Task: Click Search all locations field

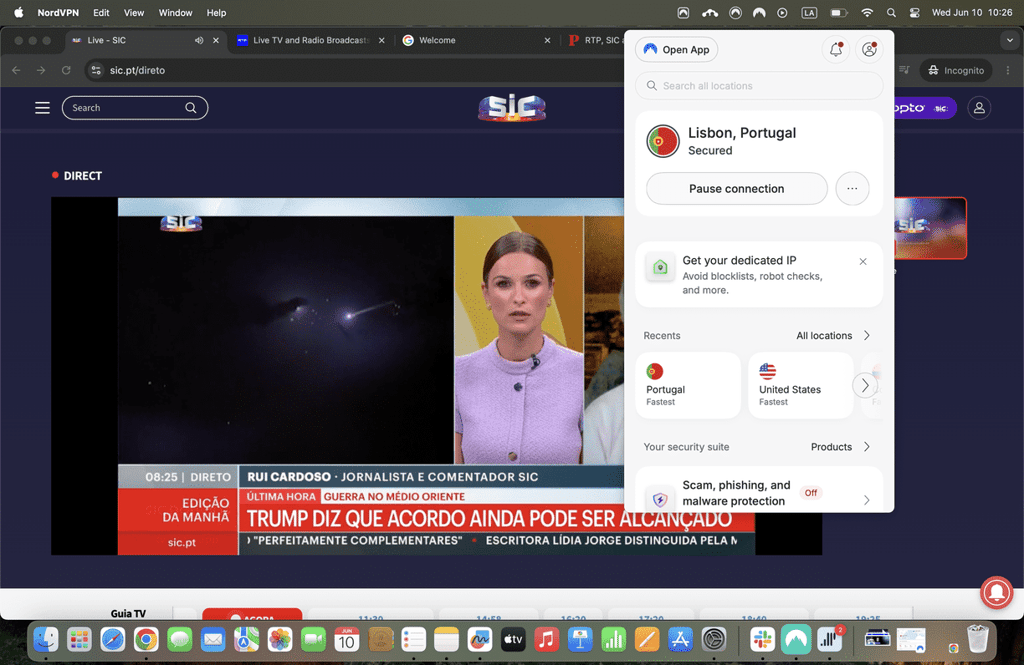Action: click(759, 86)
